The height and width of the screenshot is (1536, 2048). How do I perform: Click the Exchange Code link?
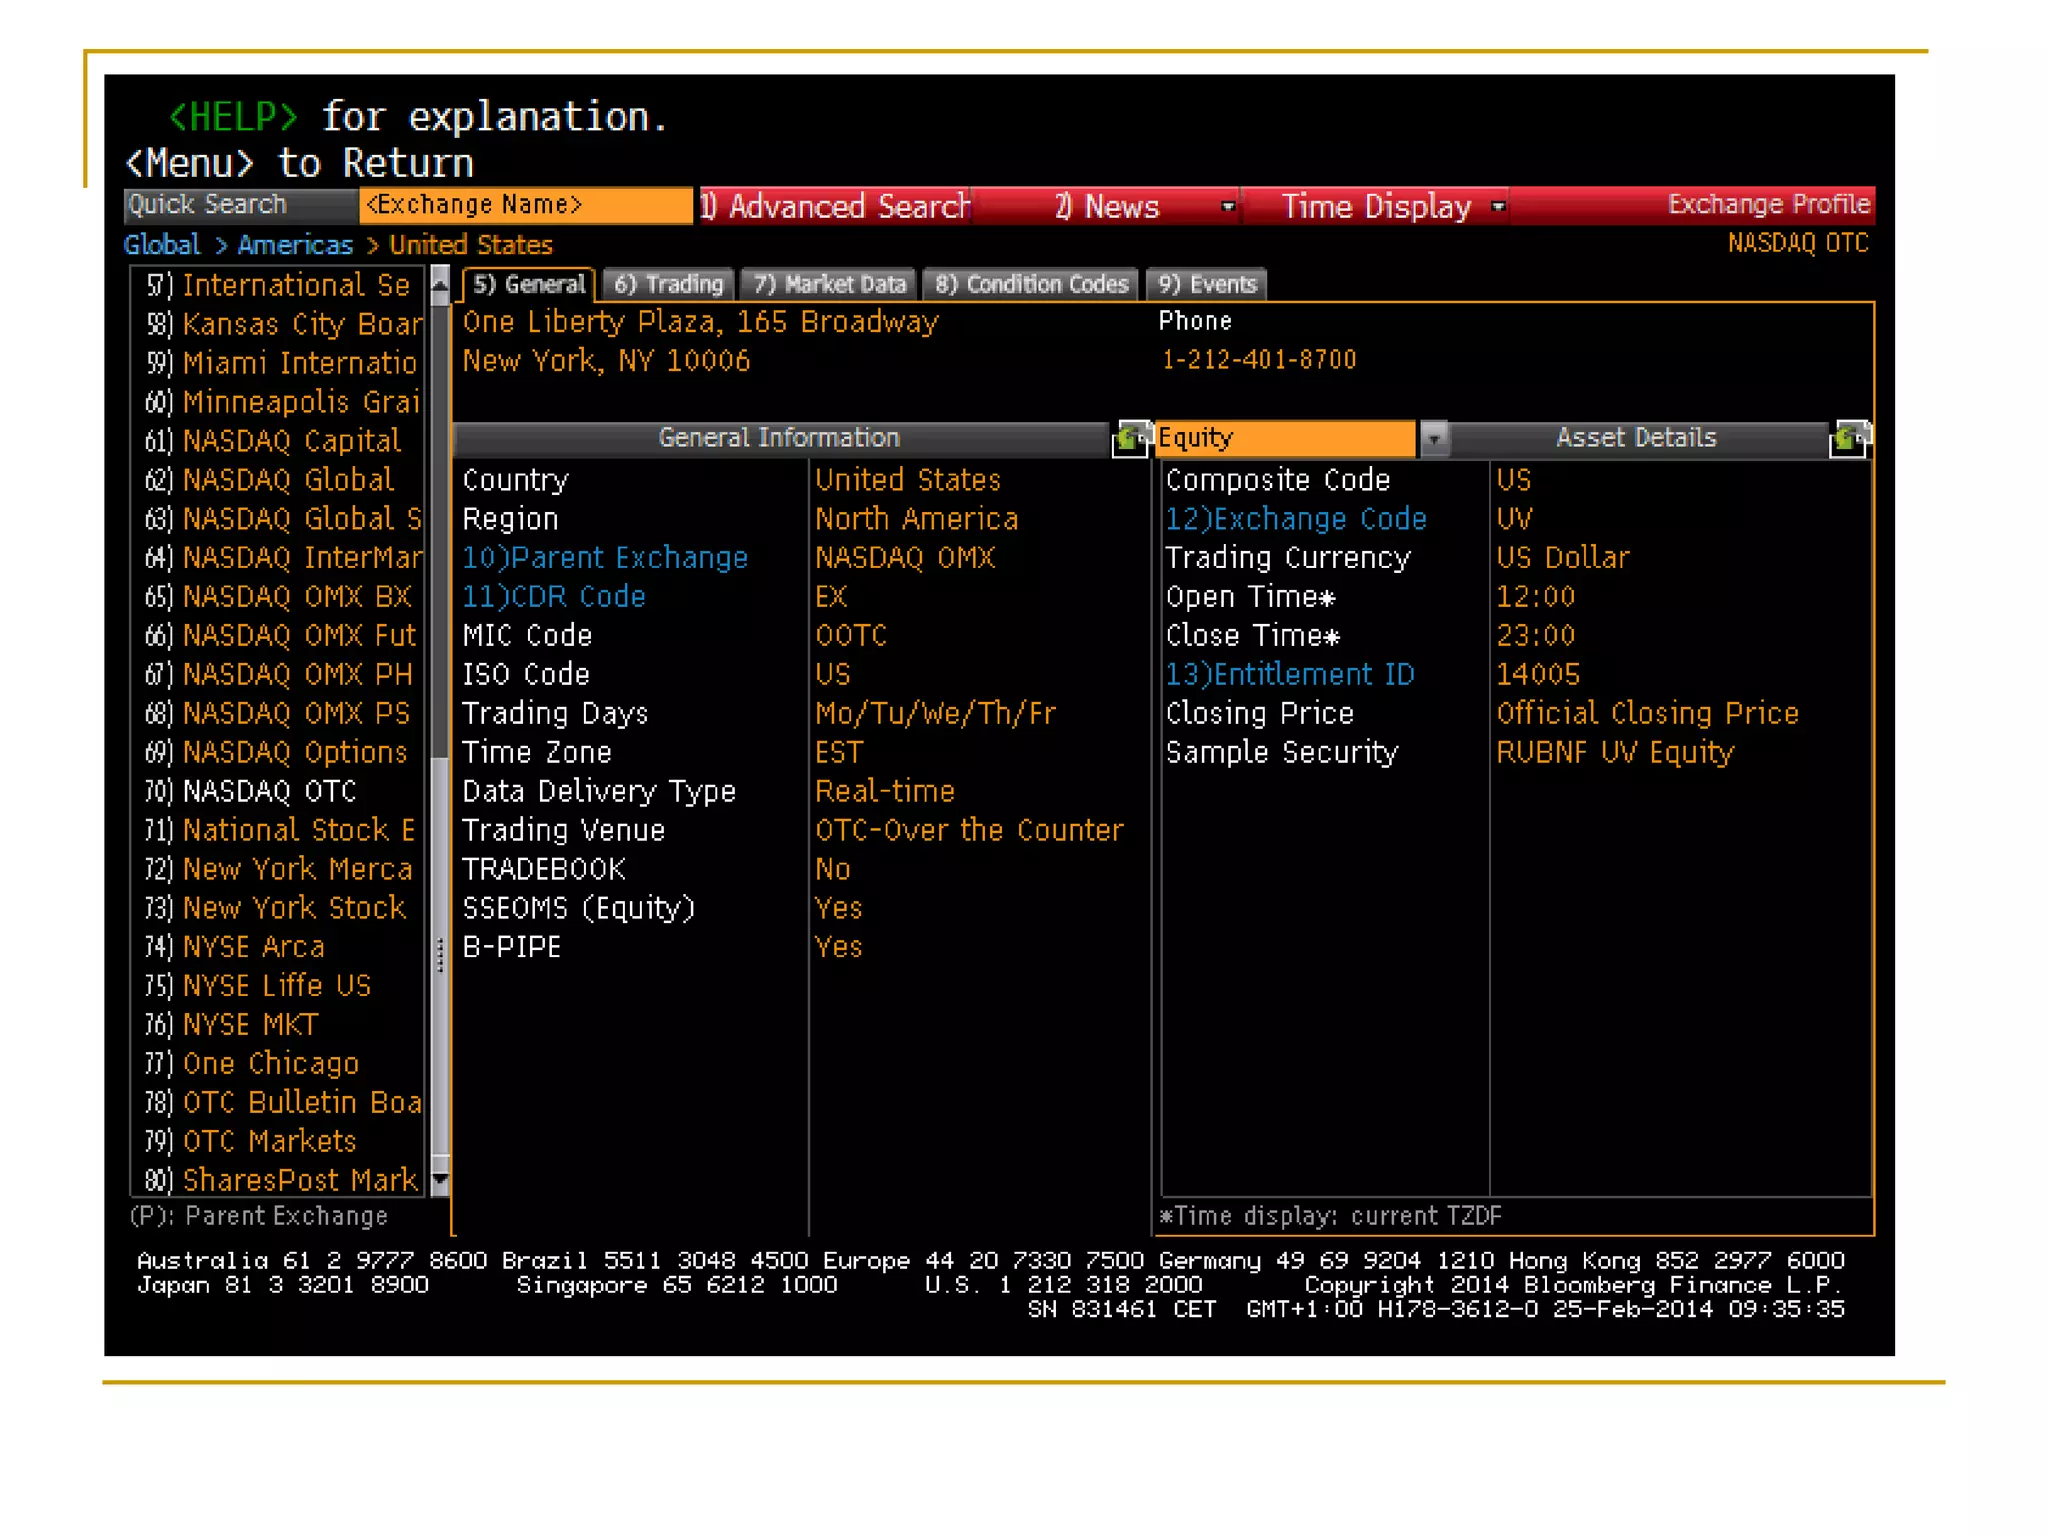tap(1296, 519)
